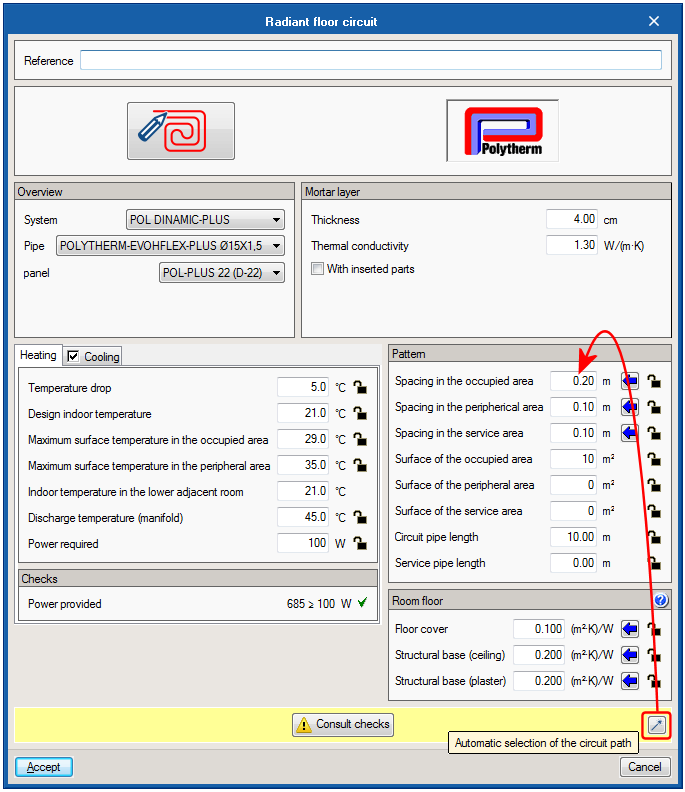Expand the Pipe selection dropdown
The image size is (685, 792).
pos(170,246)
